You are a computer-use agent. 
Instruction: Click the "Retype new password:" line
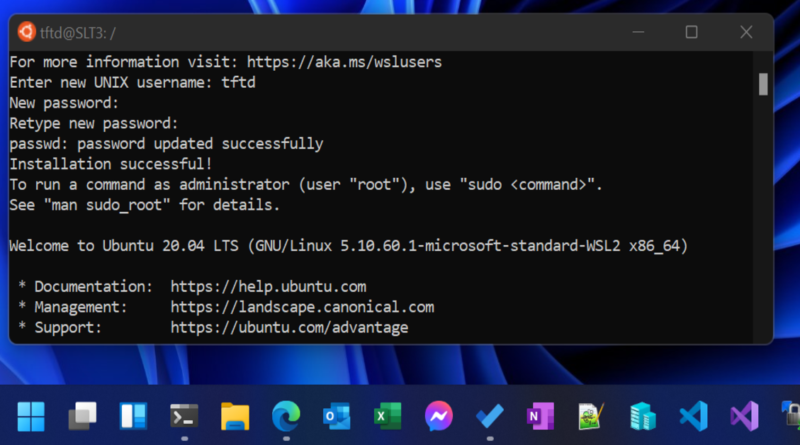point(94,123)
